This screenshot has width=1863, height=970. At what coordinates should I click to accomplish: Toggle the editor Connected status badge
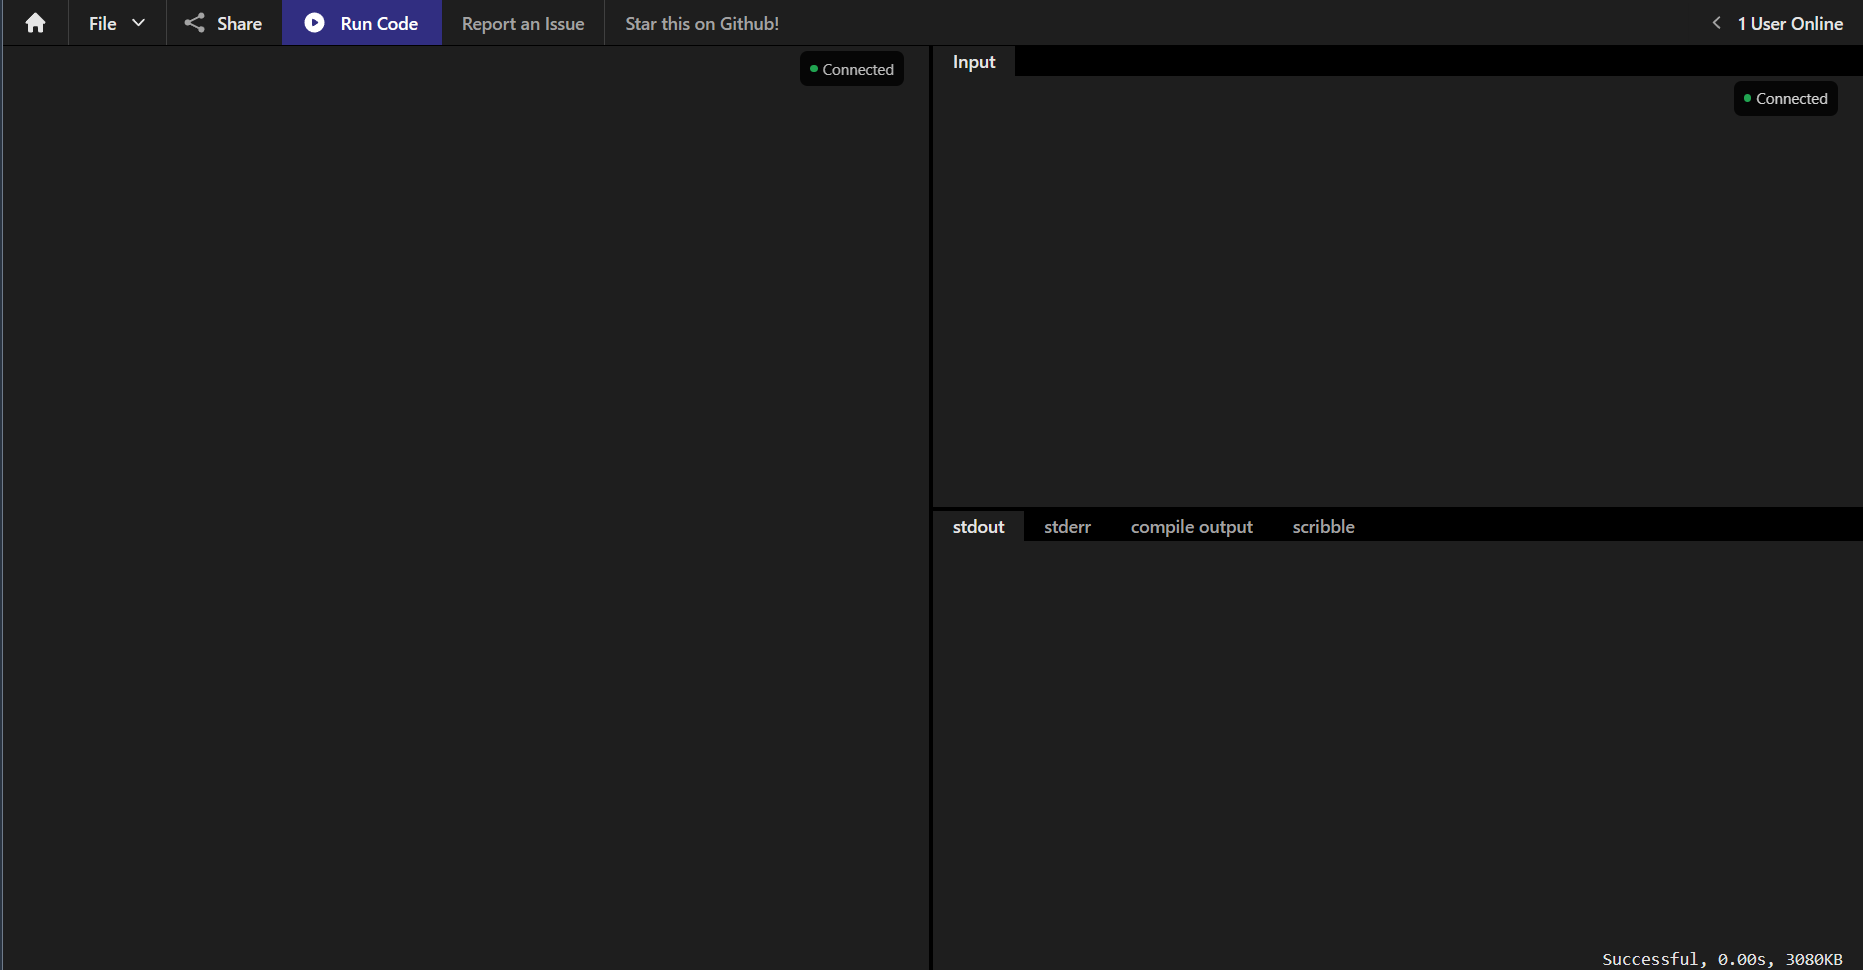[x=851, y=68]
